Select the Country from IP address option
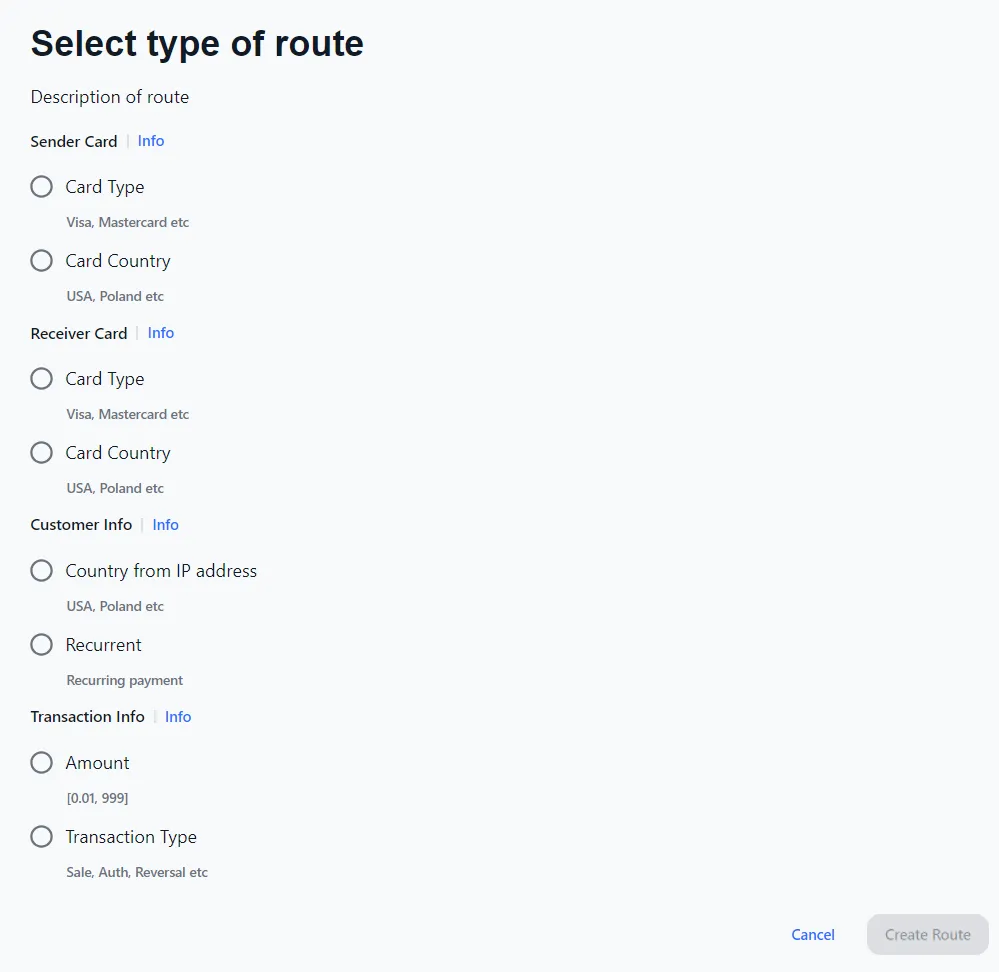 (x=42, y=571)
